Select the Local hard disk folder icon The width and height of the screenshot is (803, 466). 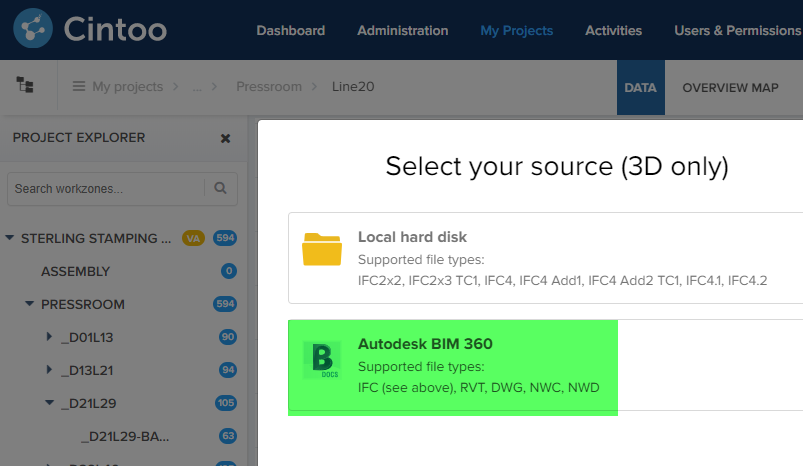pyautogui.click(x=322, y=249)
